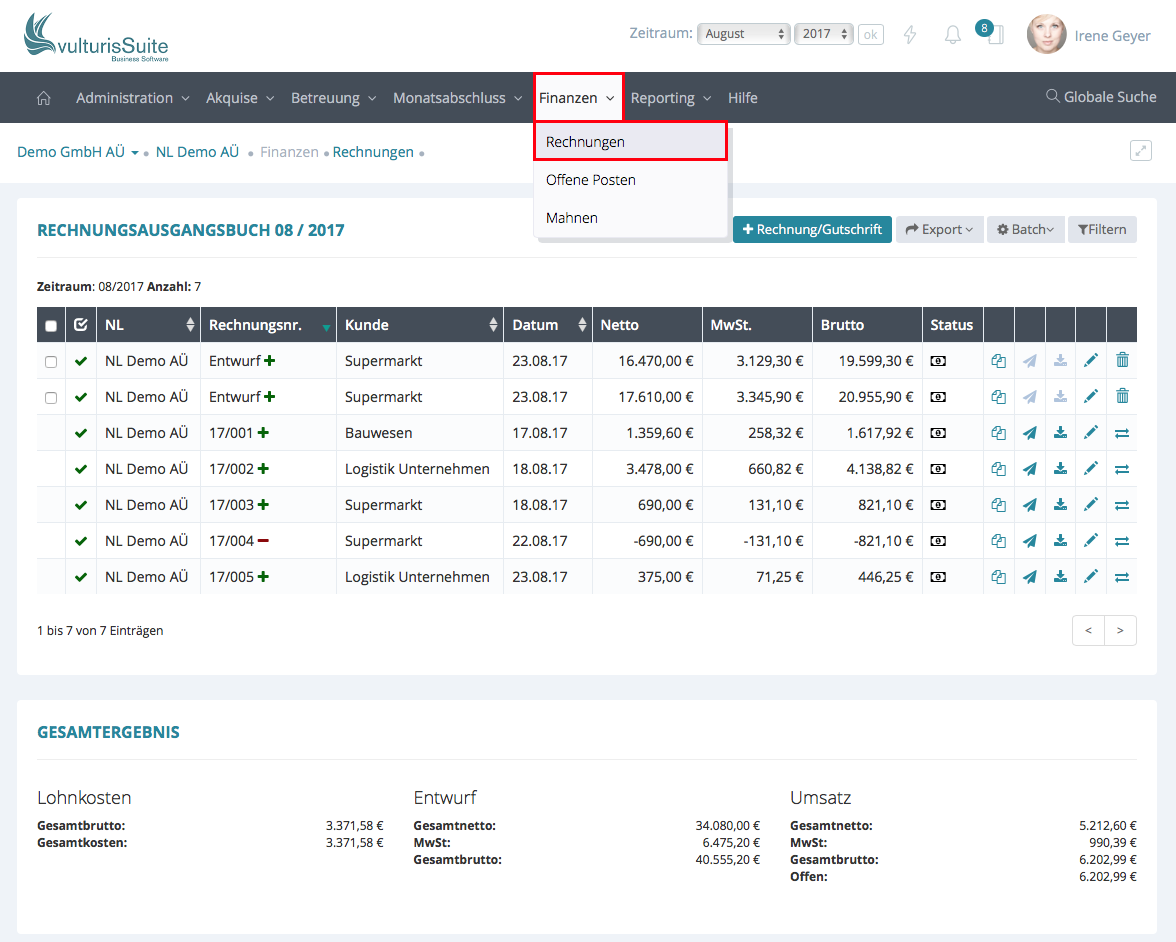Select Offene Posten from the Finanzen menu

coord(591,180)
